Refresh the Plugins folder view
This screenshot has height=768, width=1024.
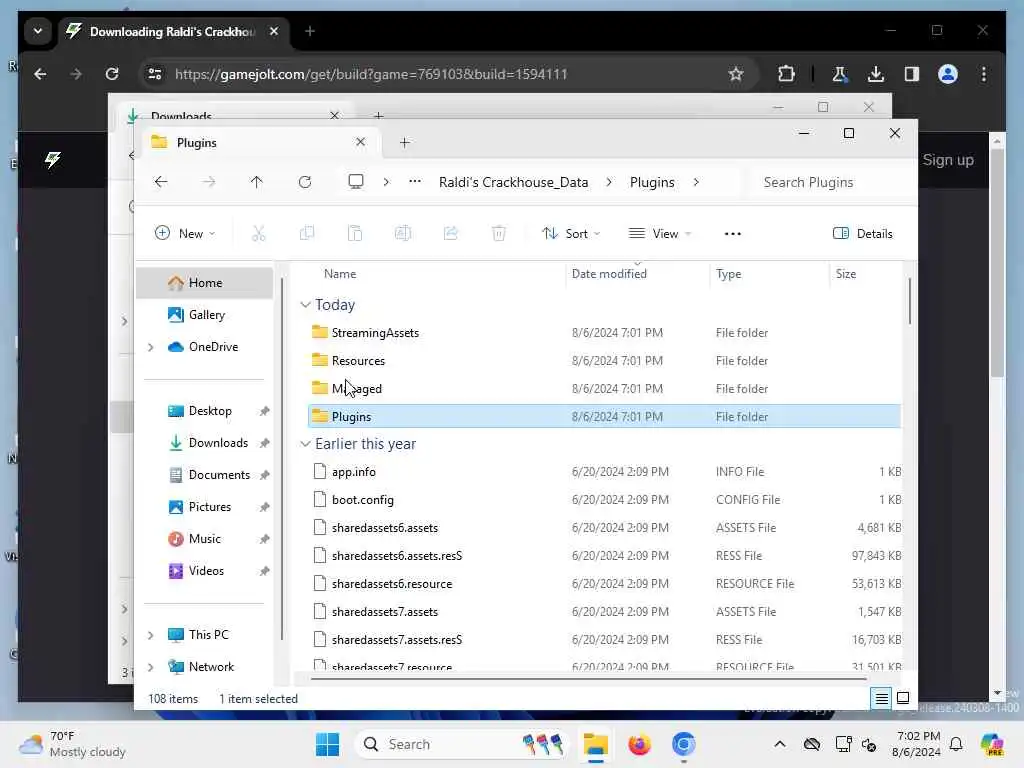tap(305, 182)
